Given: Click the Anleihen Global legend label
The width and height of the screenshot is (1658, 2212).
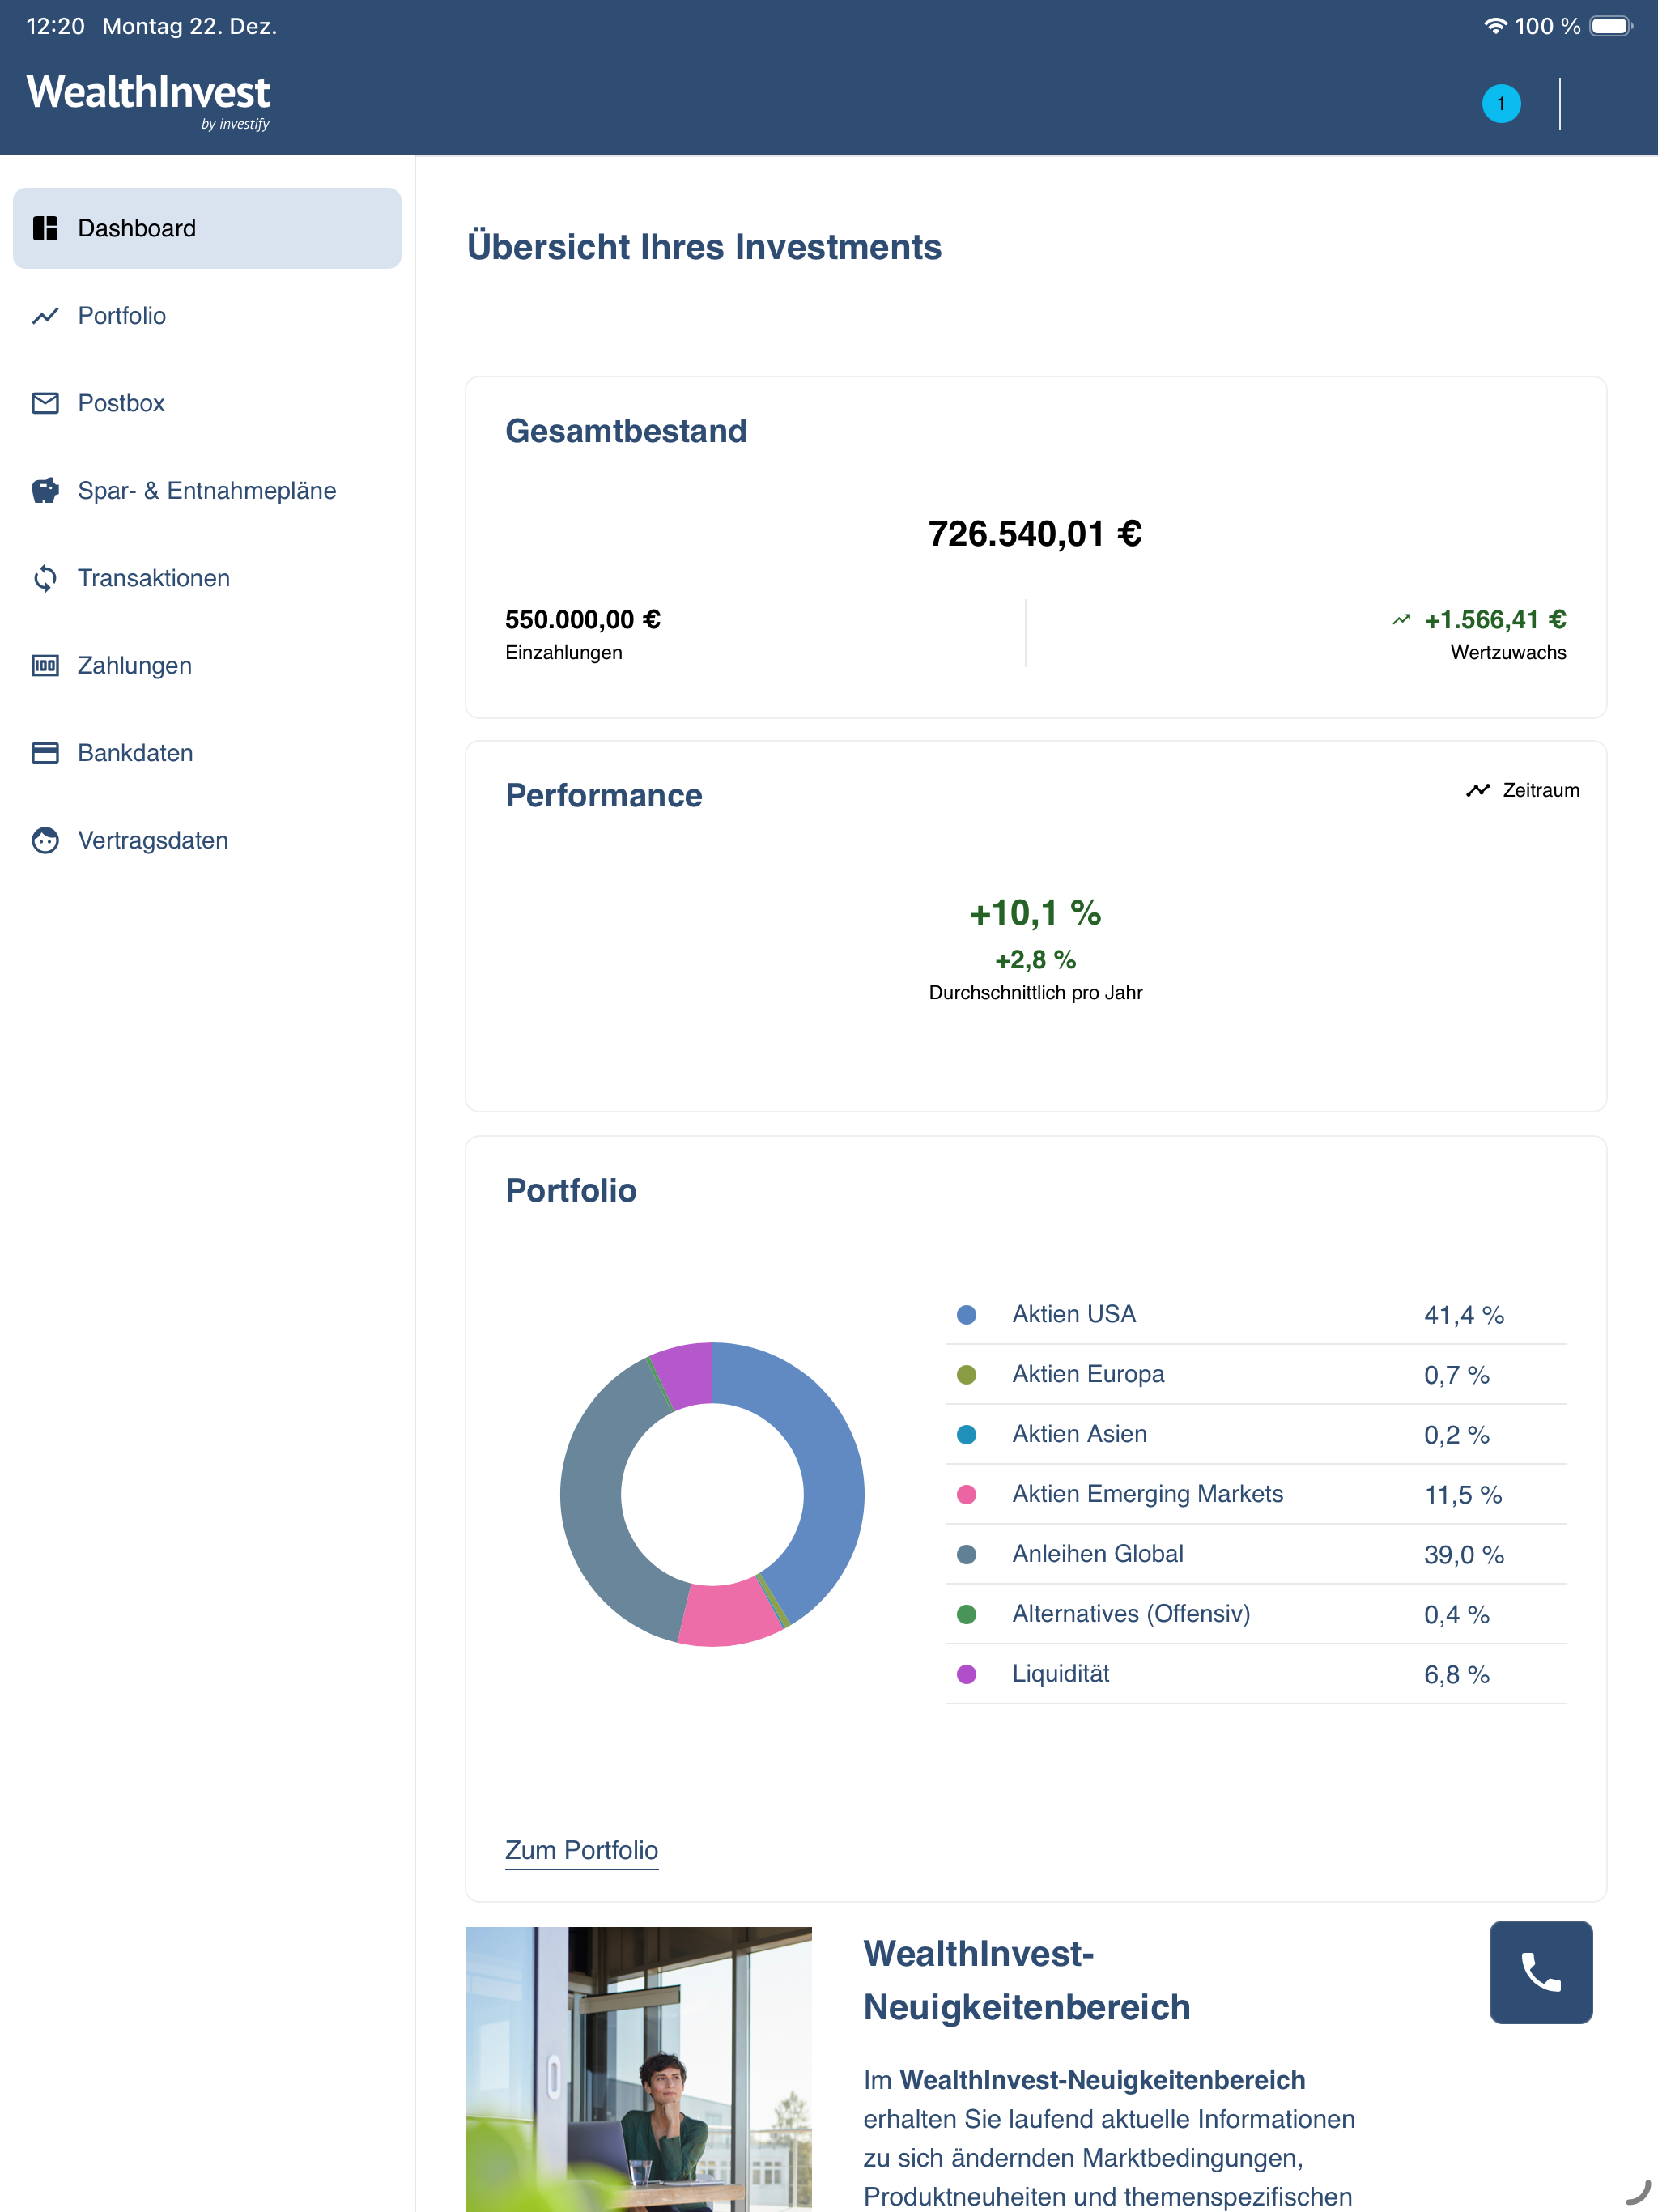Looking at the screenshot, I should coord(1097,1554).
